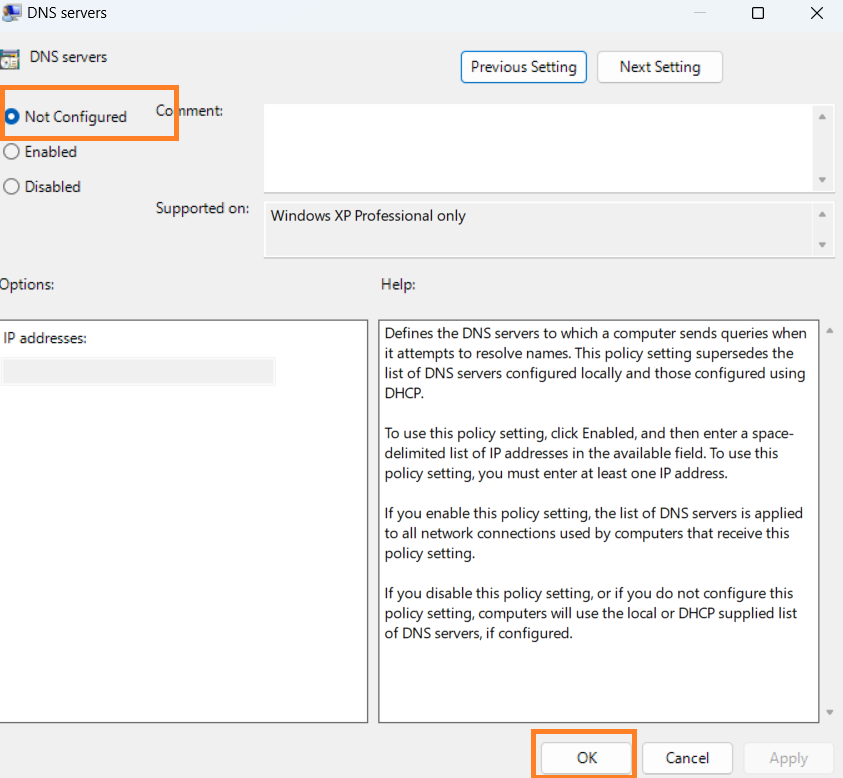The image size is (843, 778).
Task: Select the Not Configured radio button
Action: coord(12,117)
